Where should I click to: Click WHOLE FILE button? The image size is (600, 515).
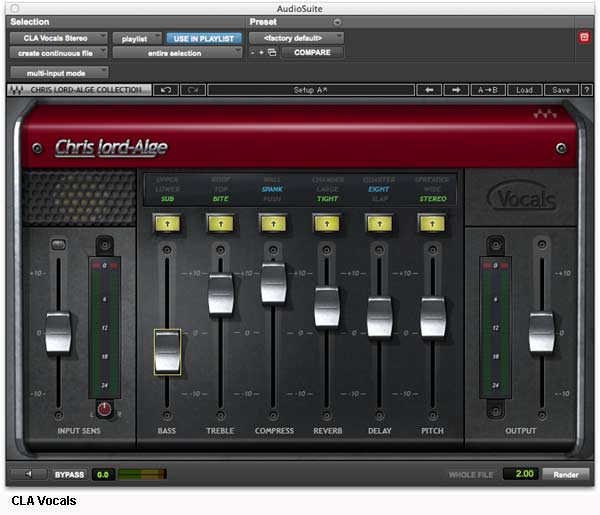click(x=471, y=474)
